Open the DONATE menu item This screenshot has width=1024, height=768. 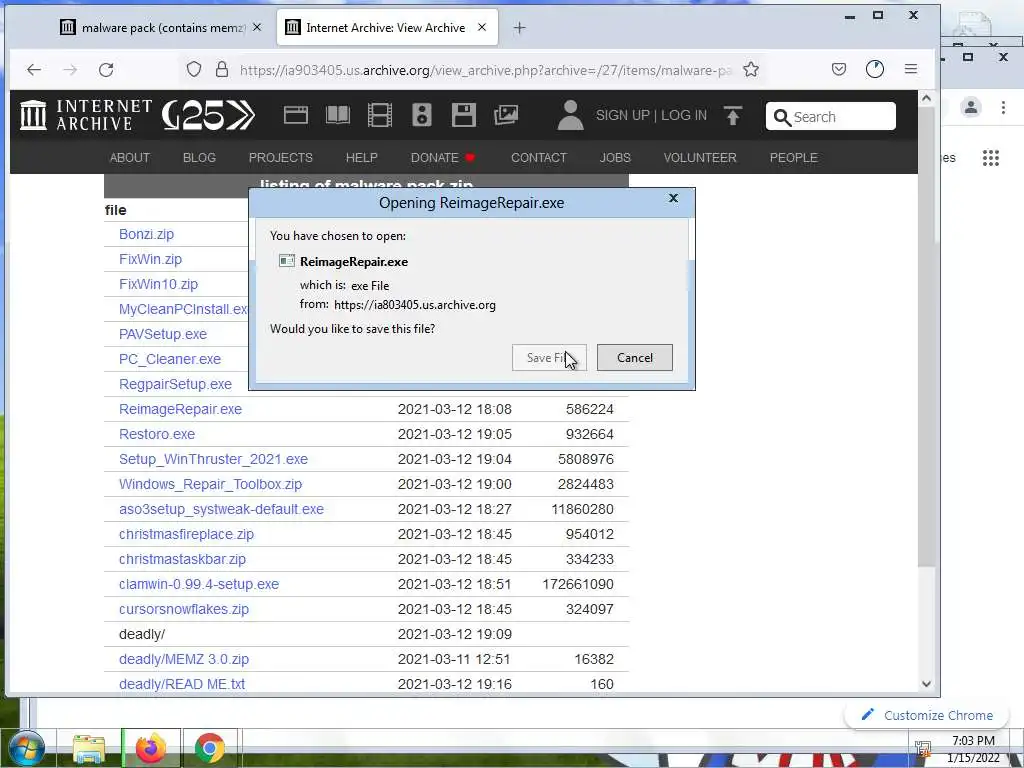pyautogui.click(x=442, y=157)
